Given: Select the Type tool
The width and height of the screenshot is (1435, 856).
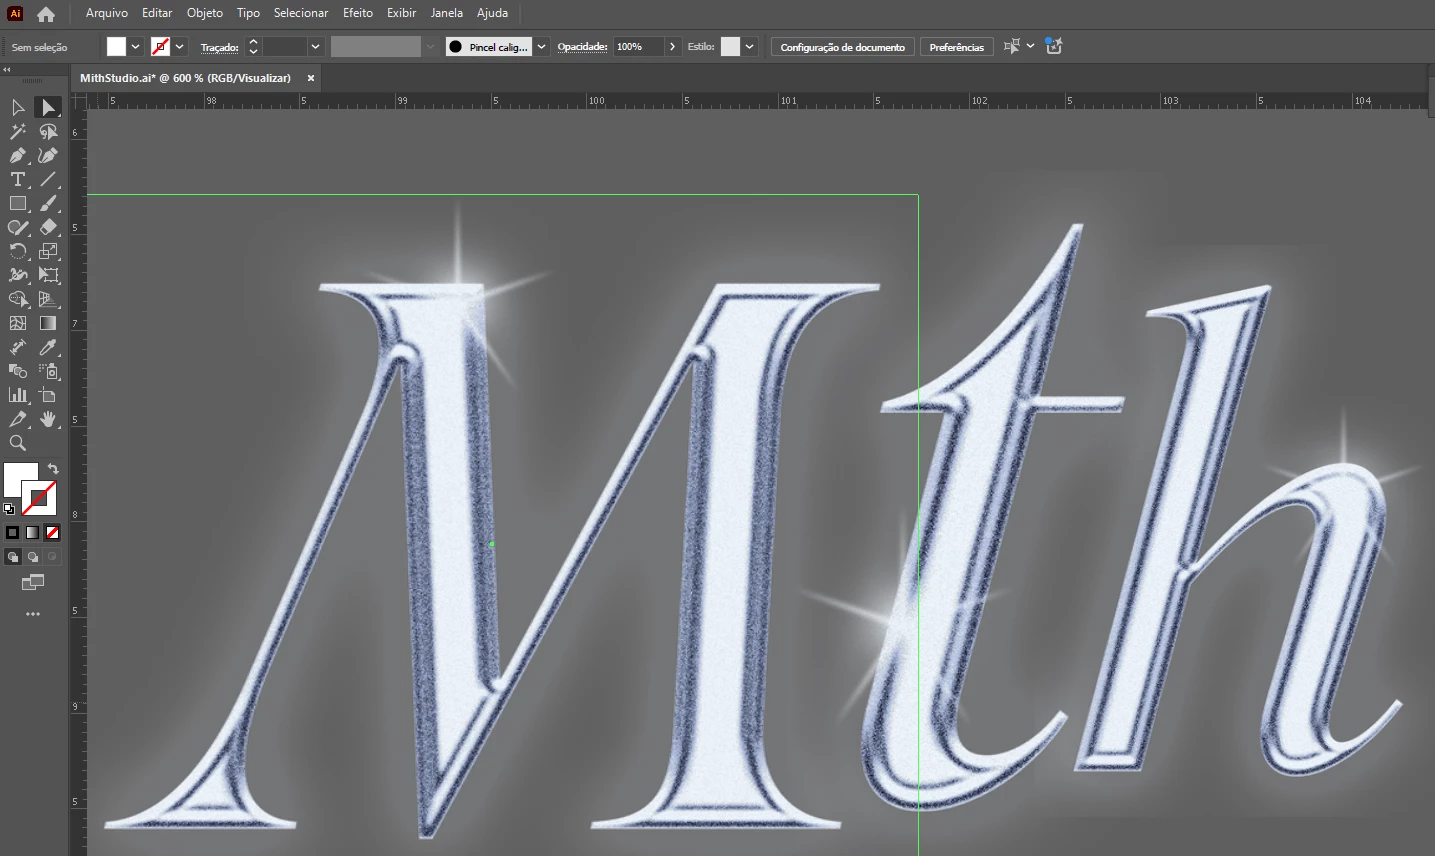Looking at the screenshot, I should [18, 179].
